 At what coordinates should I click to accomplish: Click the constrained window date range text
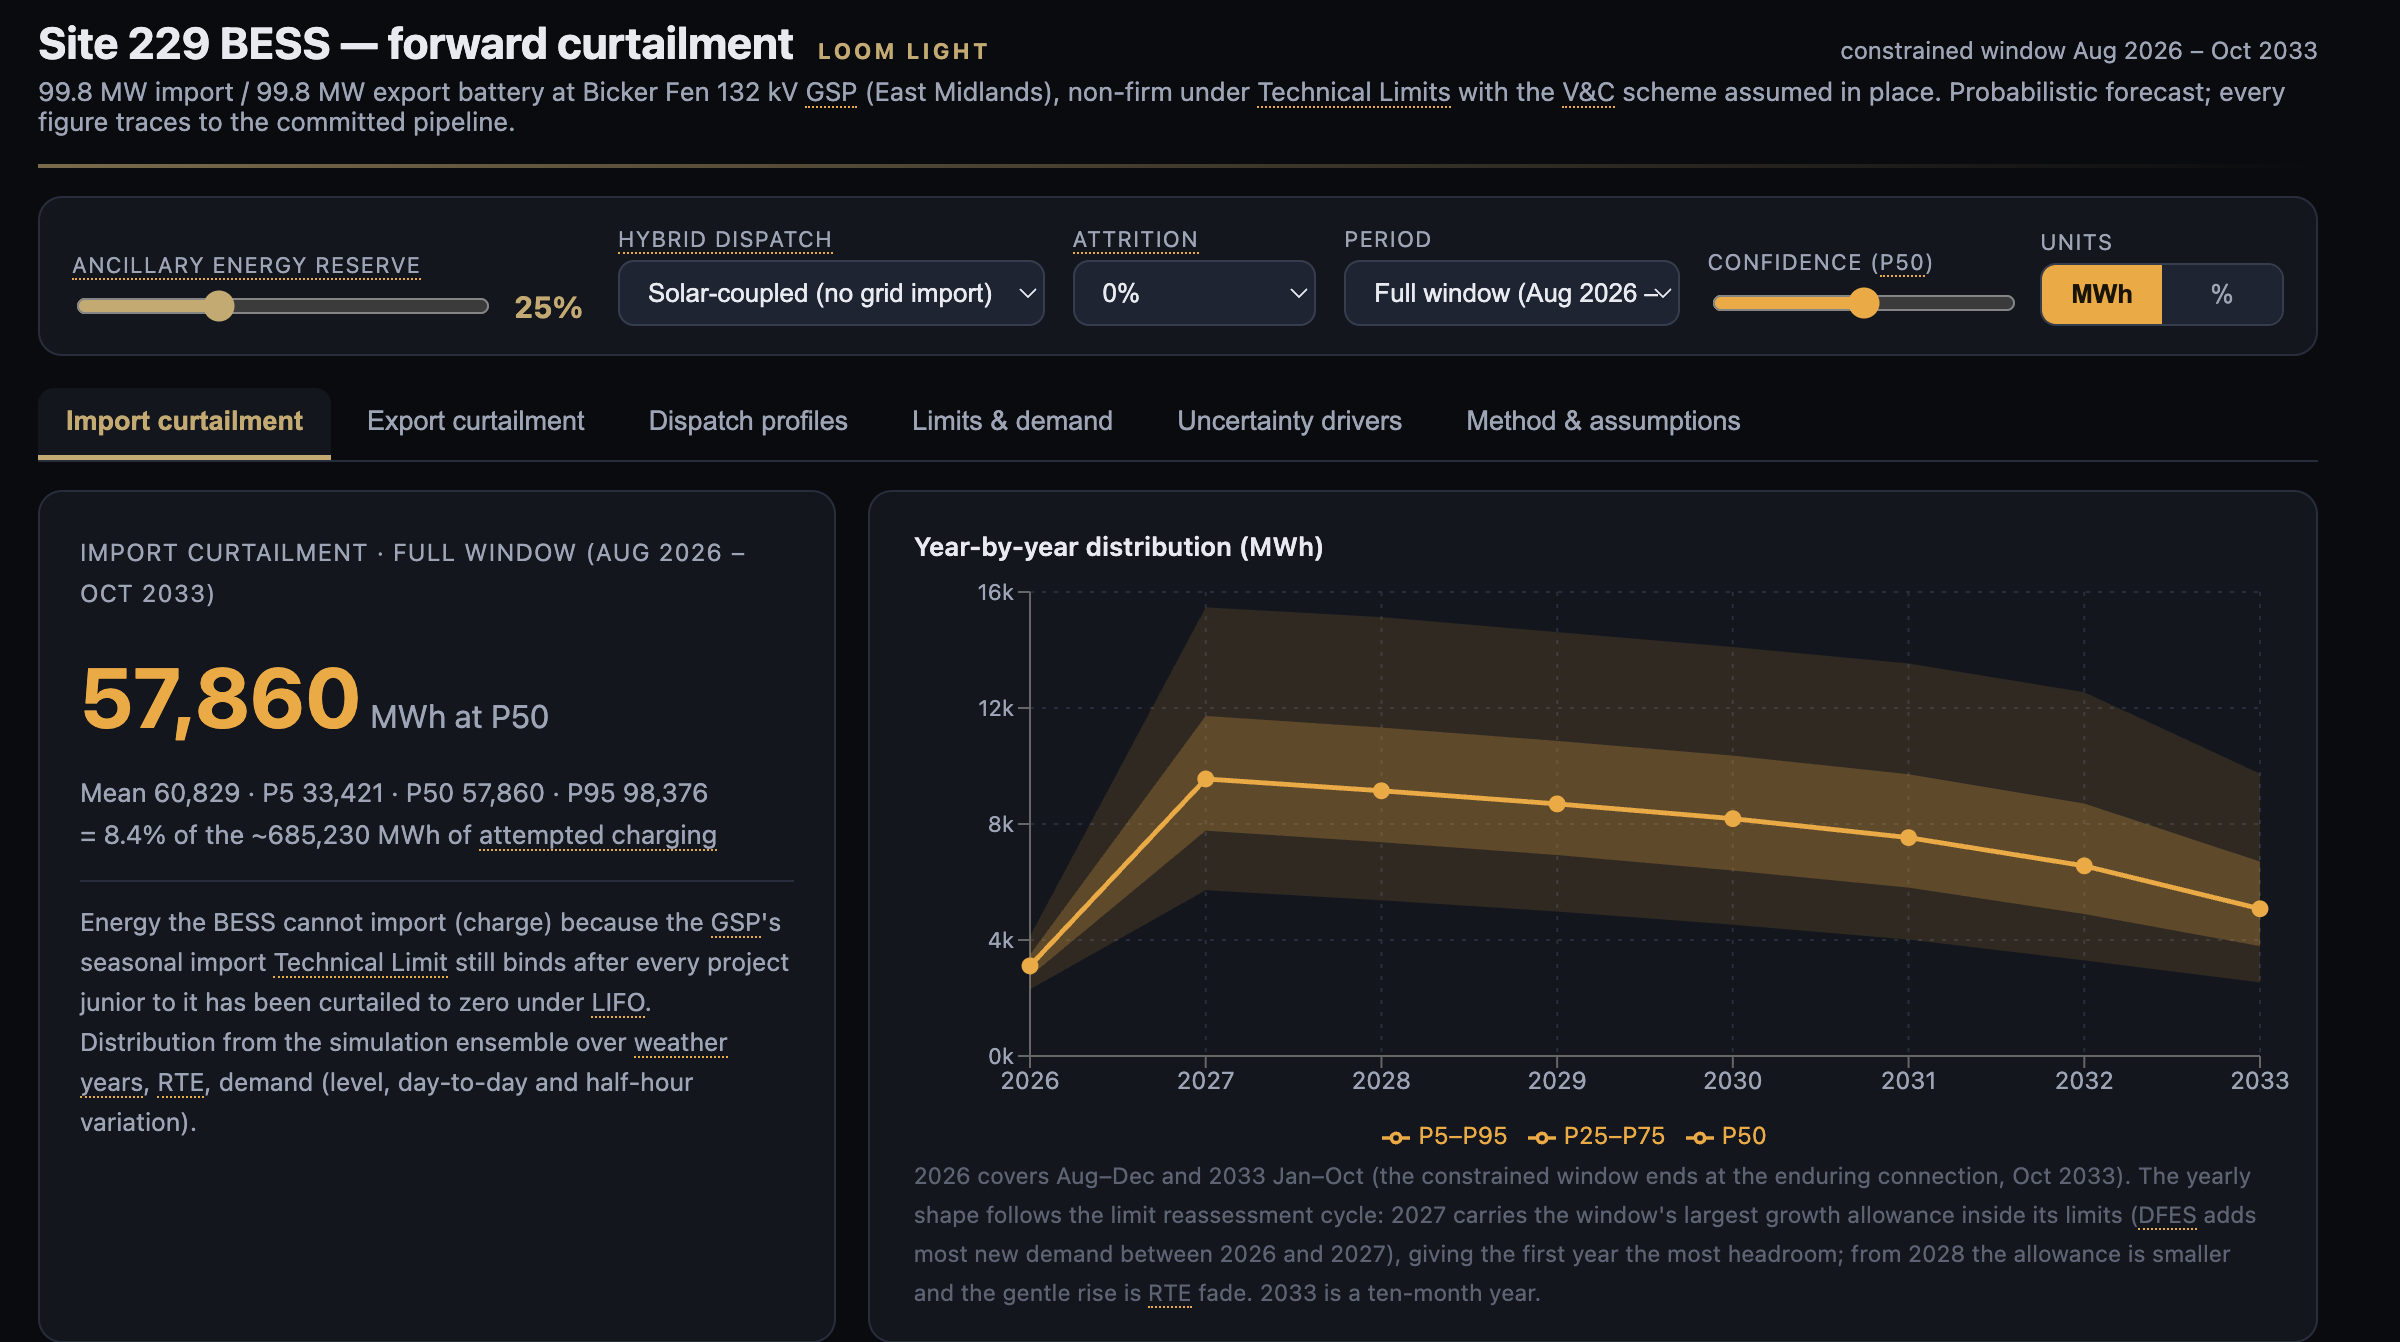pos(2079,51)
